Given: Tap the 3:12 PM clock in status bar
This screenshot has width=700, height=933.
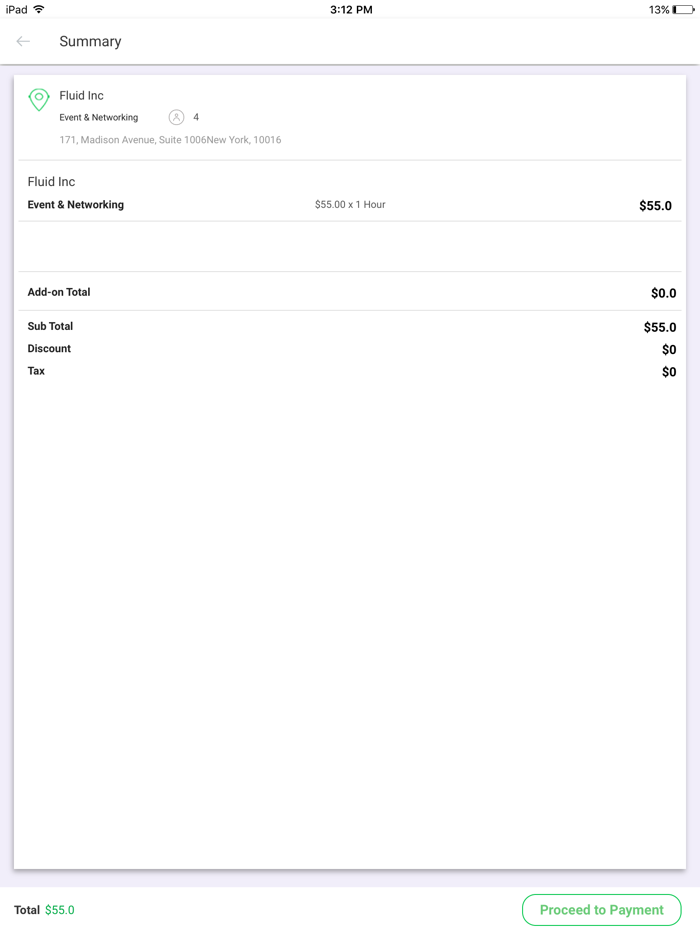Looking at the screenshot, I should pos(350,10).
